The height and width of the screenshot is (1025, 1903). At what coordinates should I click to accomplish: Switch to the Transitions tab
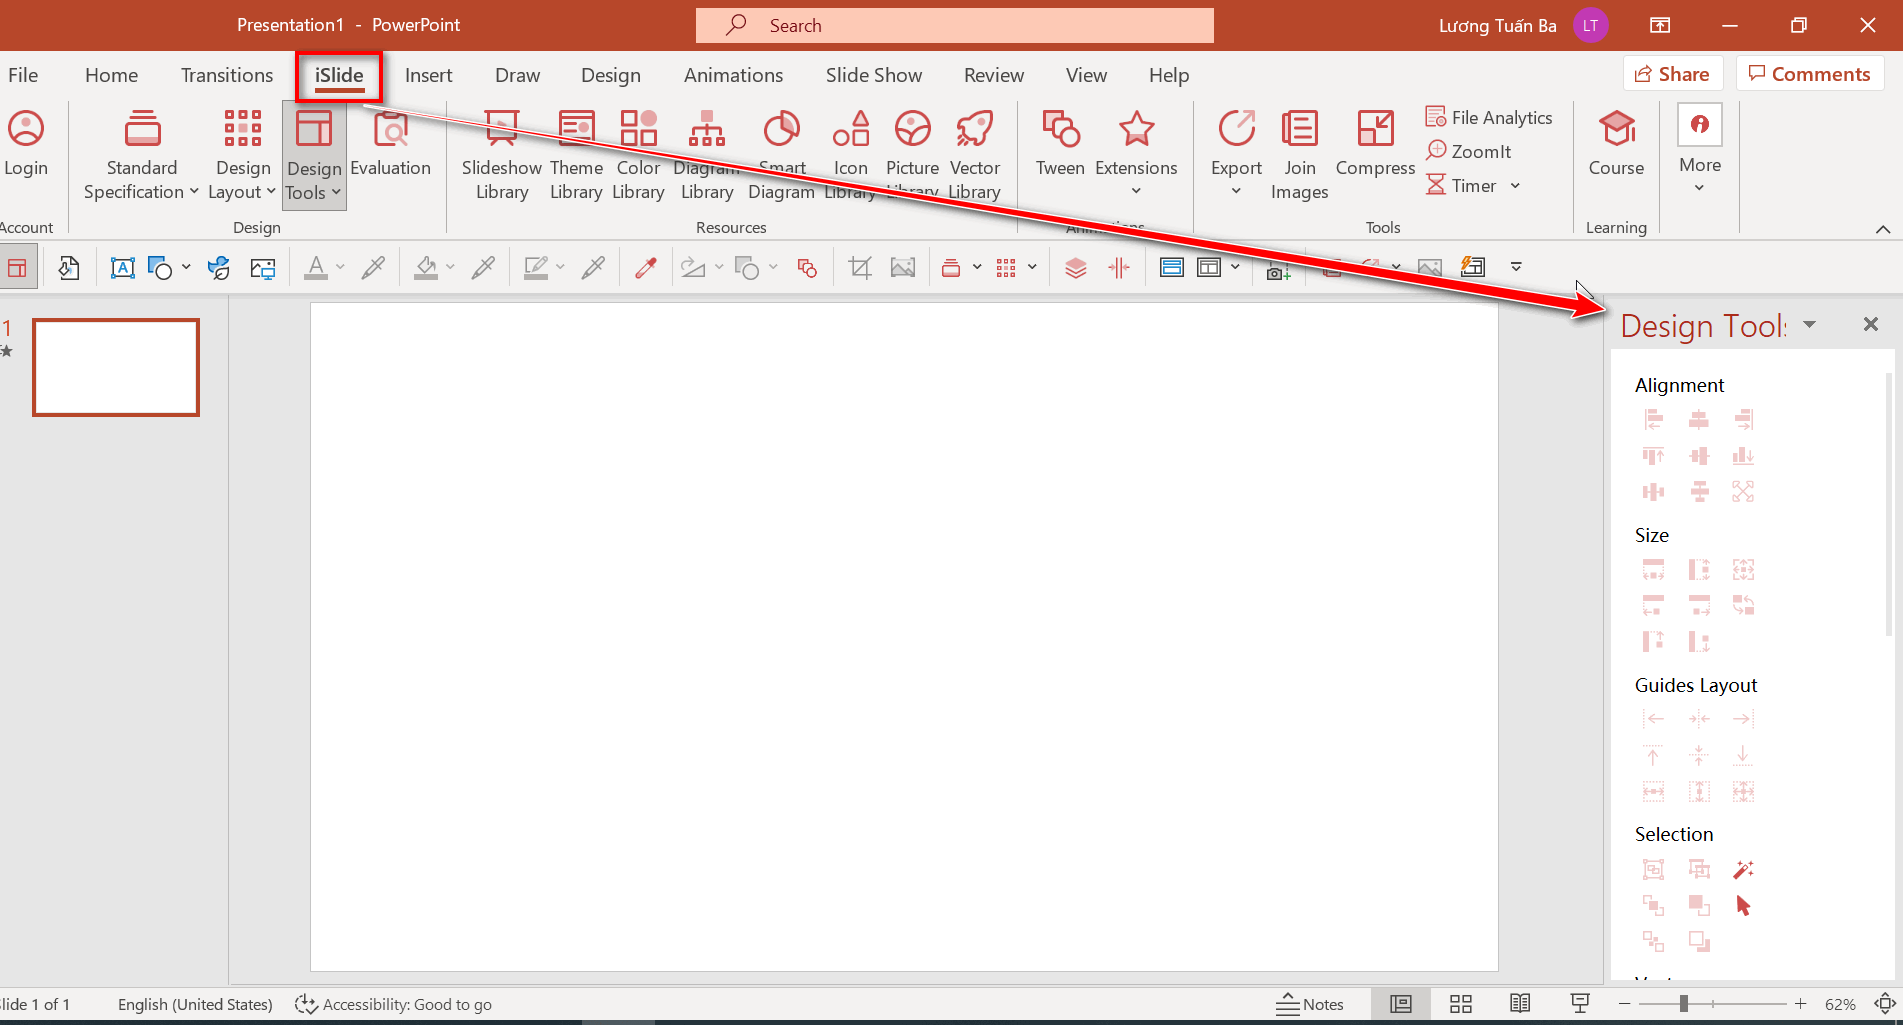(x=227, y=75)
